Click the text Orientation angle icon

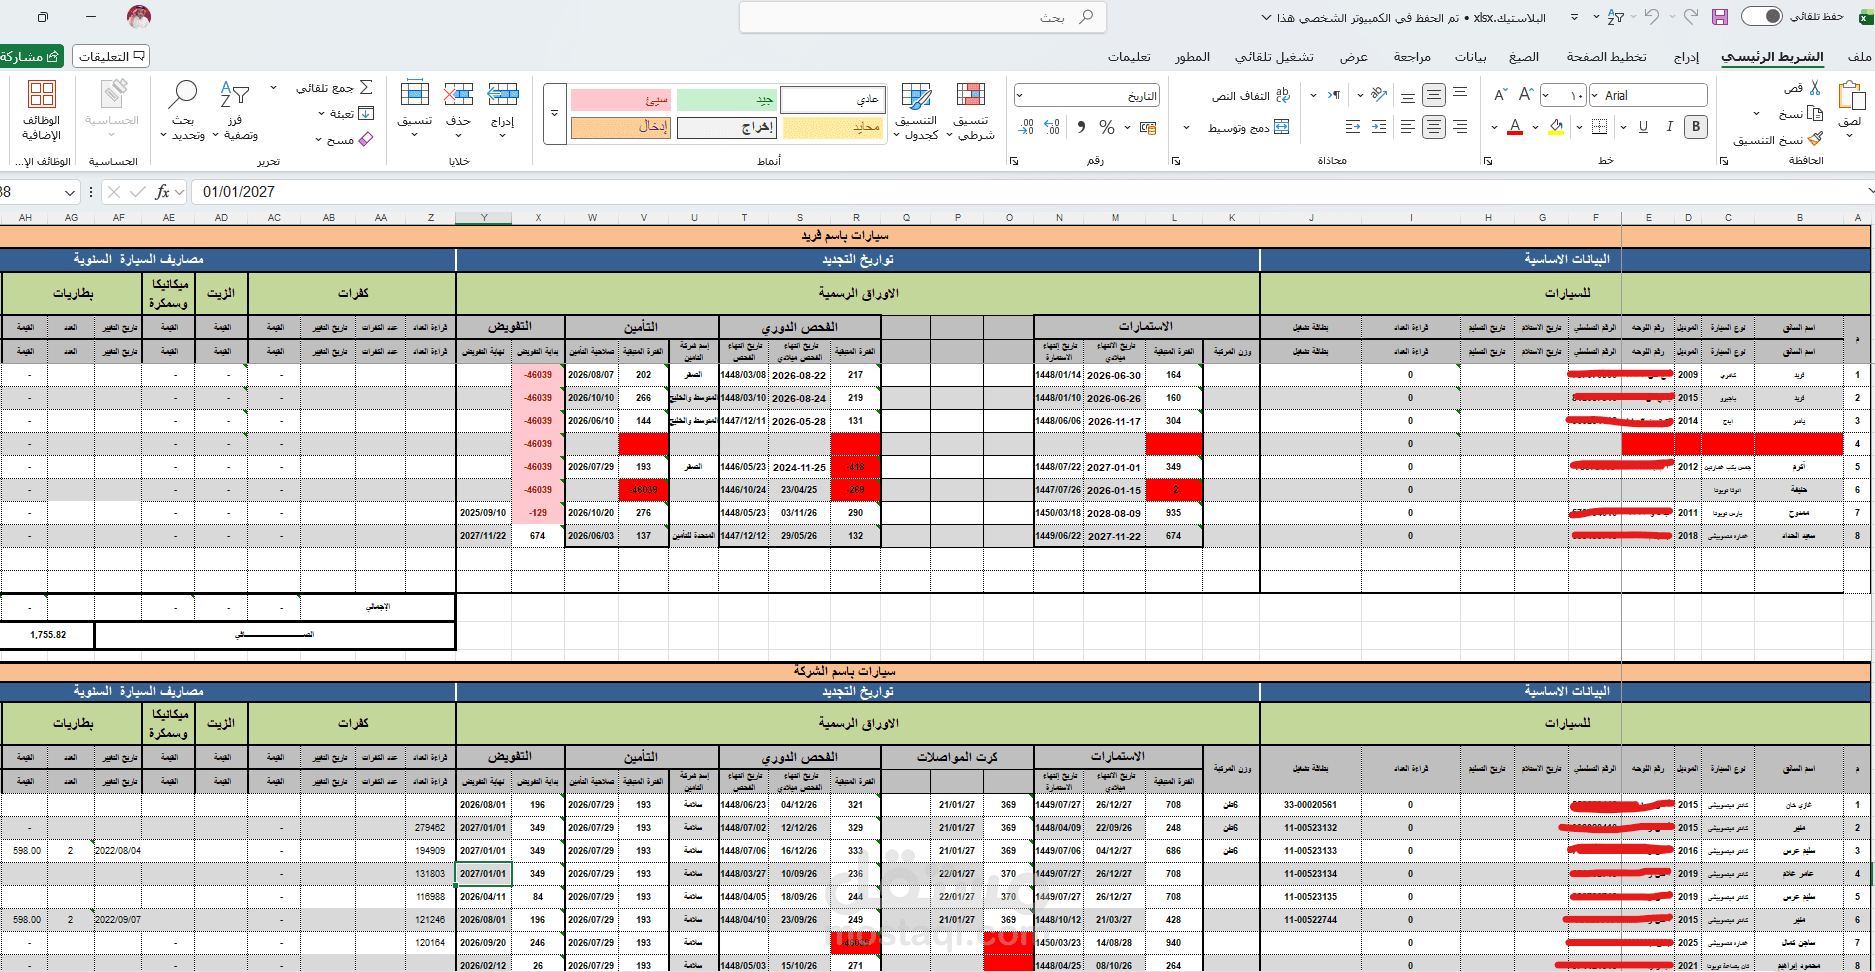click(x=1379, y=95)
